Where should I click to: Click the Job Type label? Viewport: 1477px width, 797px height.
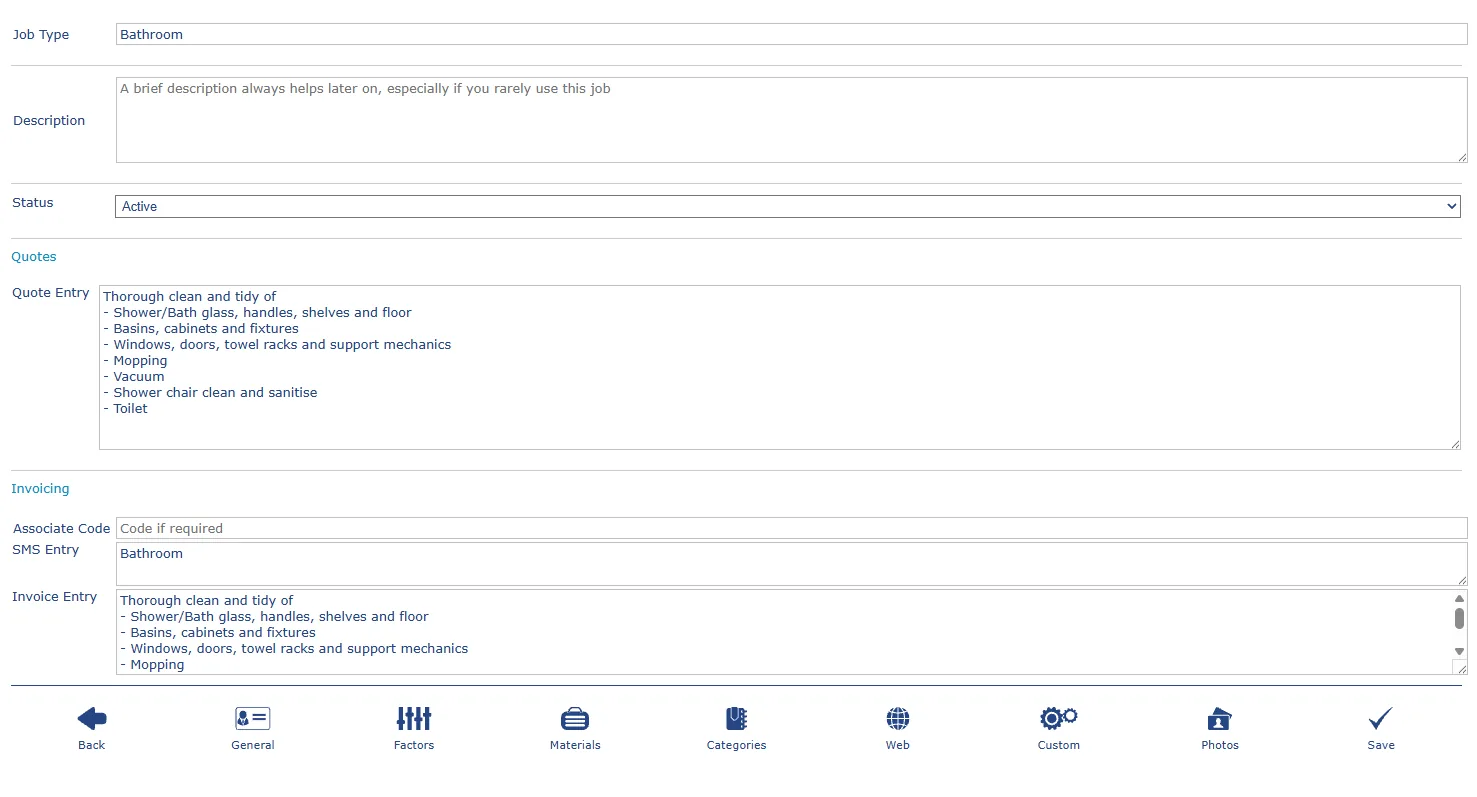click(41, 34)
